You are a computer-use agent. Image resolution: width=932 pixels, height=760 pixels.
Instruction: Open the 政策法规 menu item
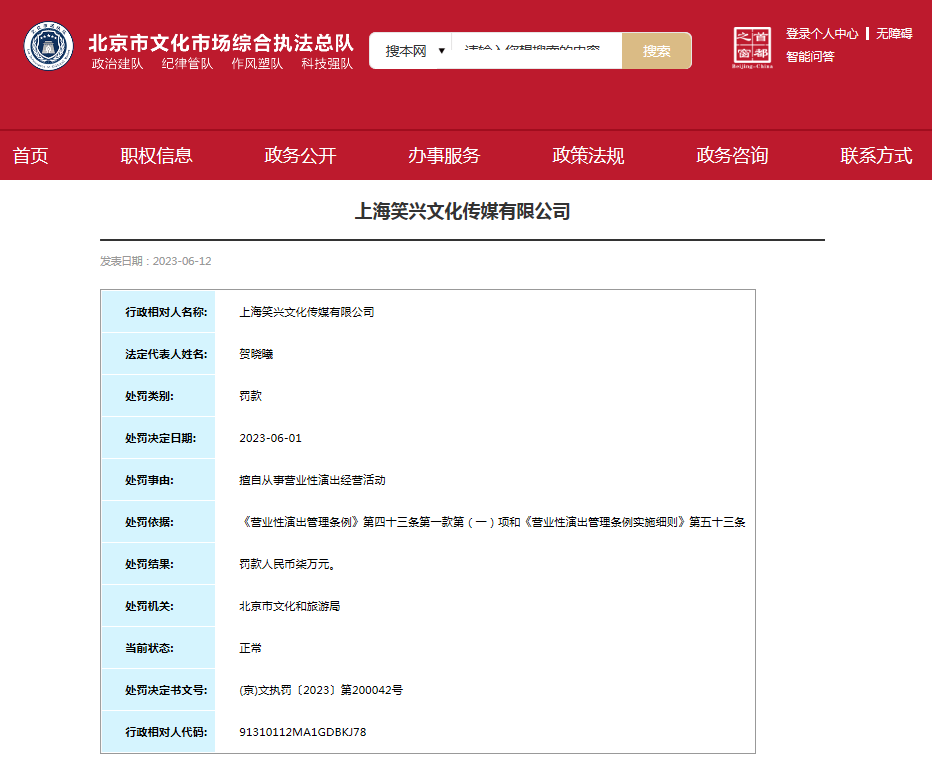[x=588, y=156]
